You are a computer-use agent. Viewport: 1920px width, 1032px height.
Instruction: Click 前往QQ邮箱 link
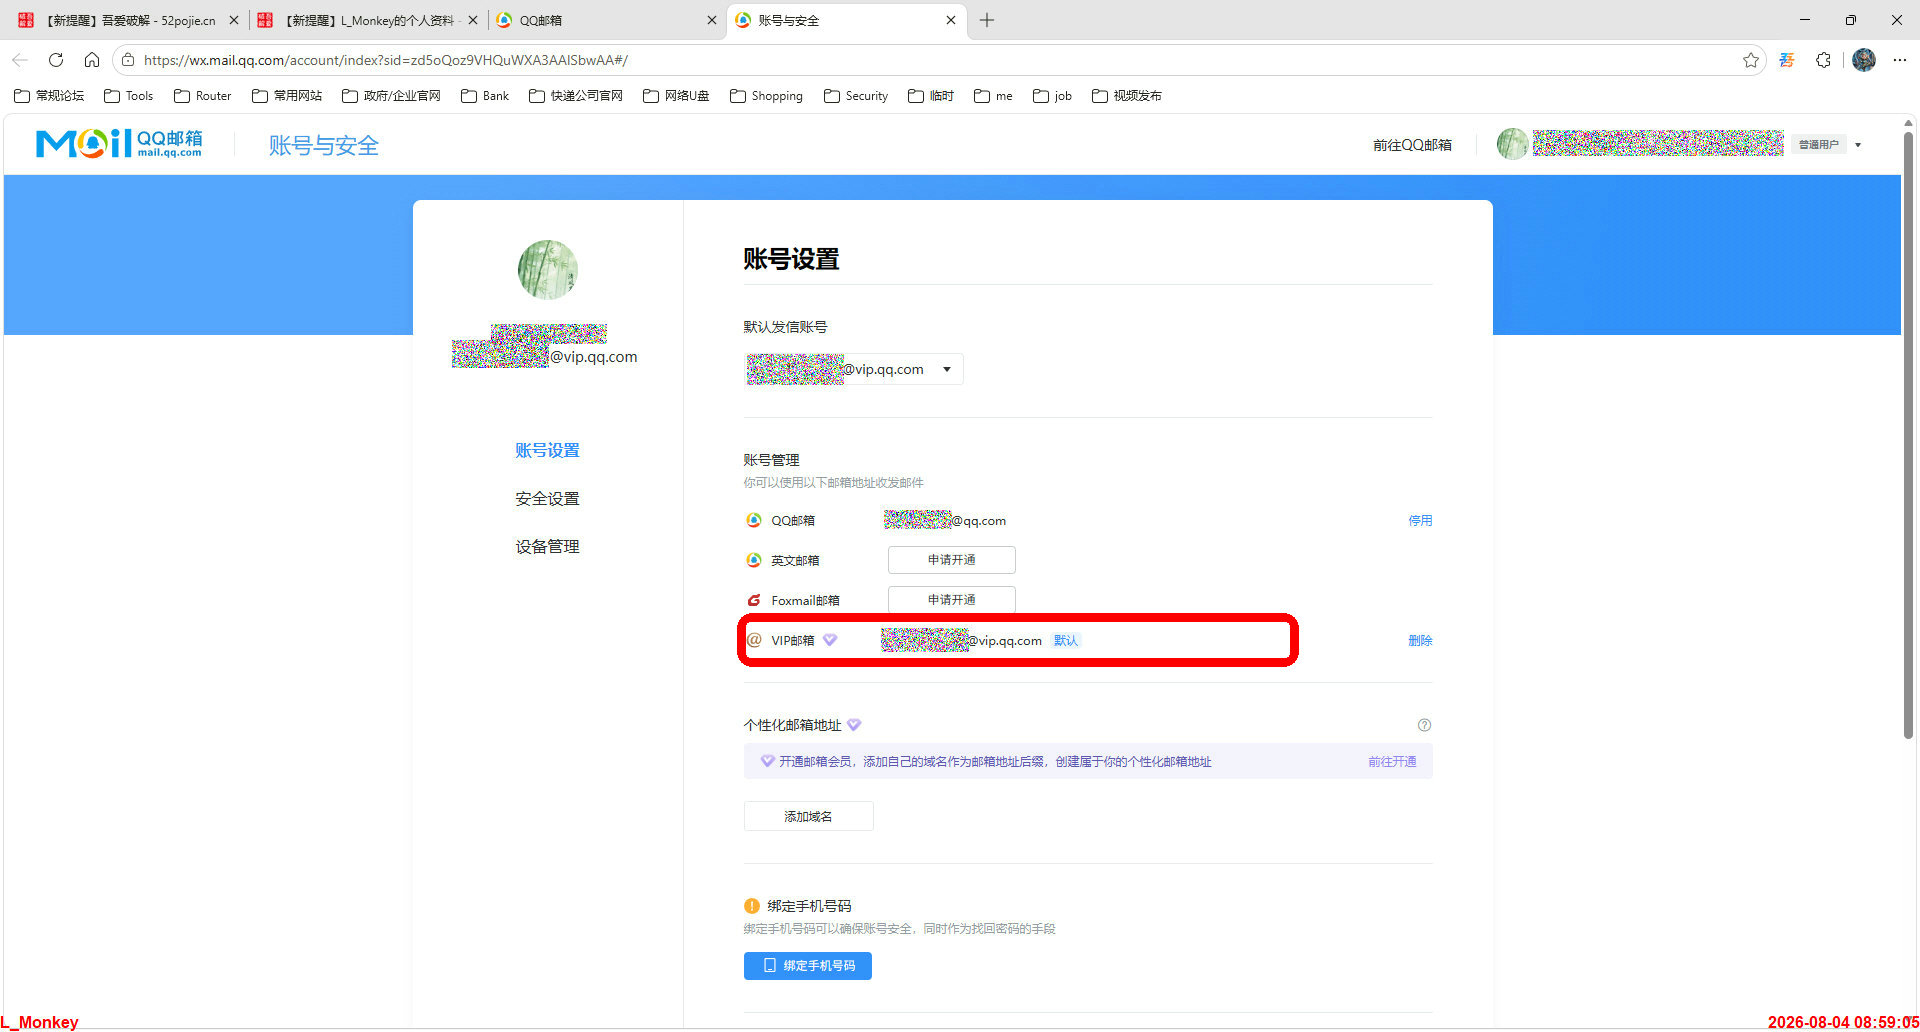[1412, 145]
